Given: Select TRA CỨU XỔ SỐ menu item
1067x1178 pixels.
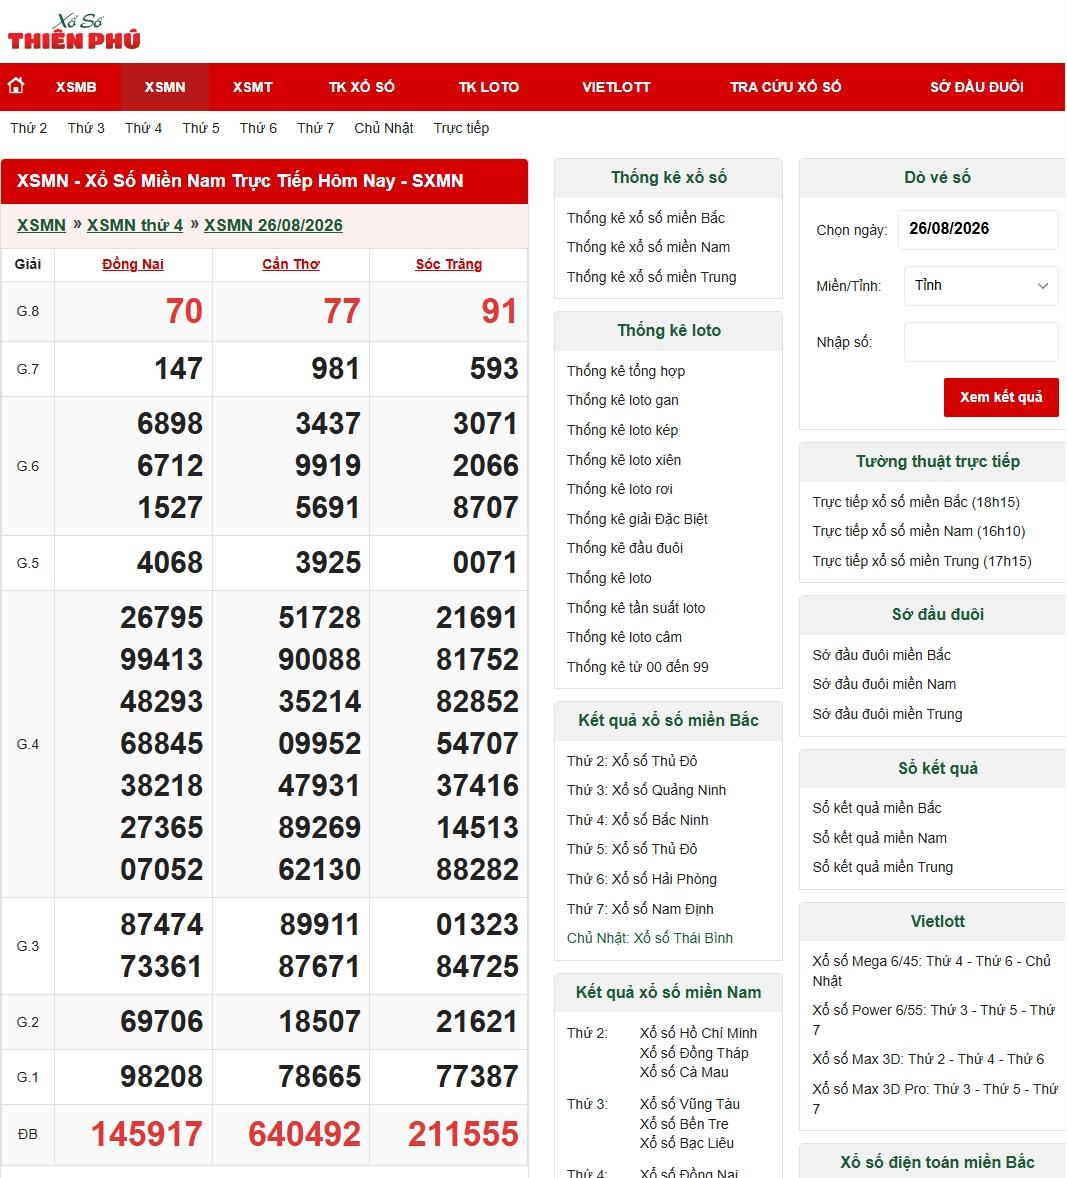Looking at the screenshot, I should point(785,87).
